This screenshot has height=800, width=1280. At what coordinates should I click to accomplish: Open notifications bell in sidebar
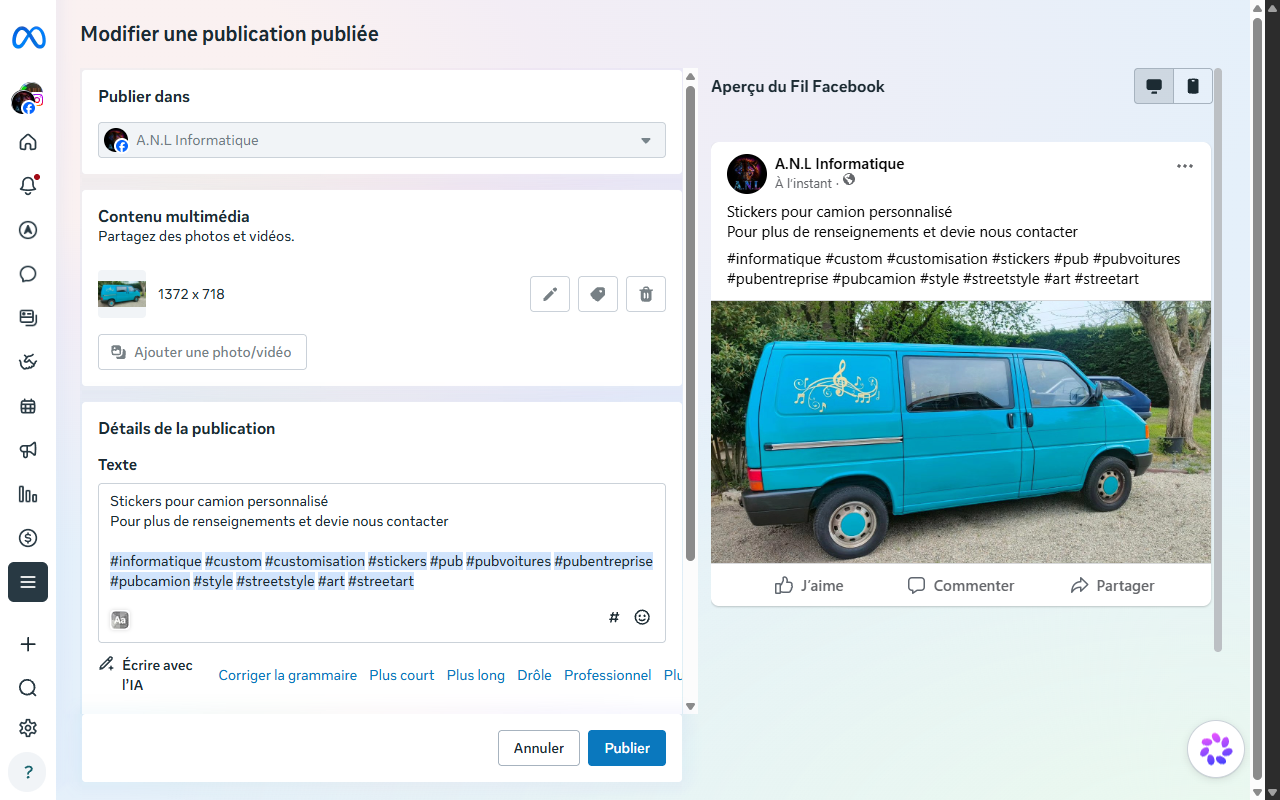point(28,185)
